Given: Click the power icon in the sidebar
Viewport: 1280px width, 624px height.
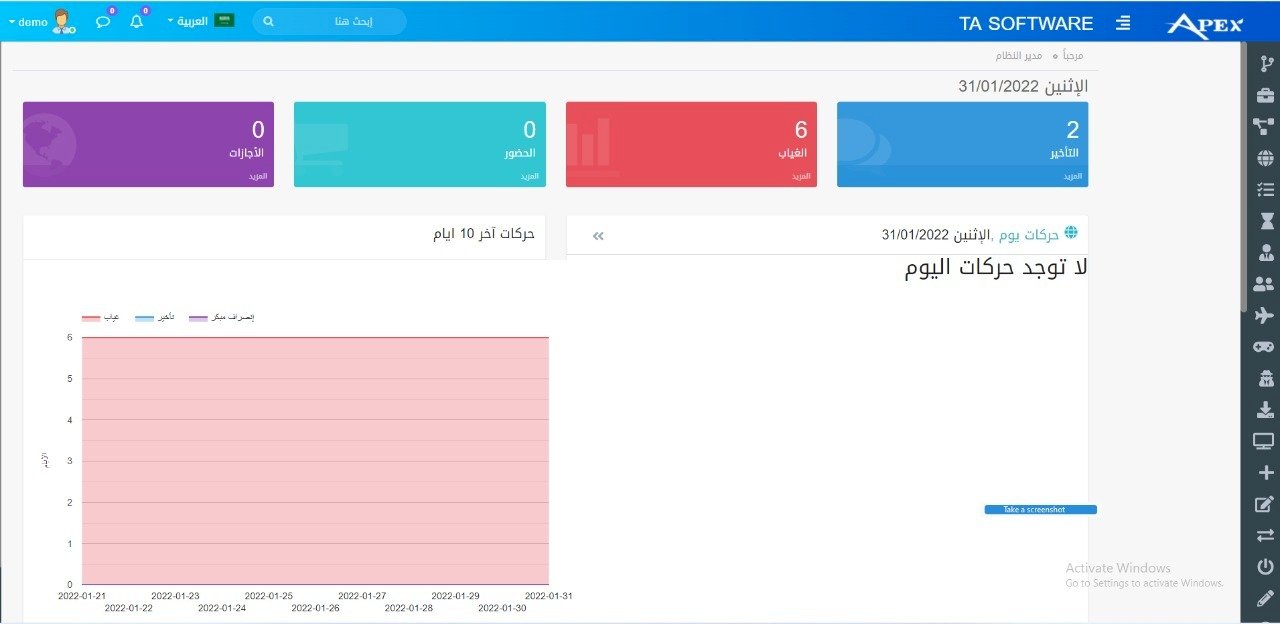Looking at the screenshot, I should pos(1264,567).
